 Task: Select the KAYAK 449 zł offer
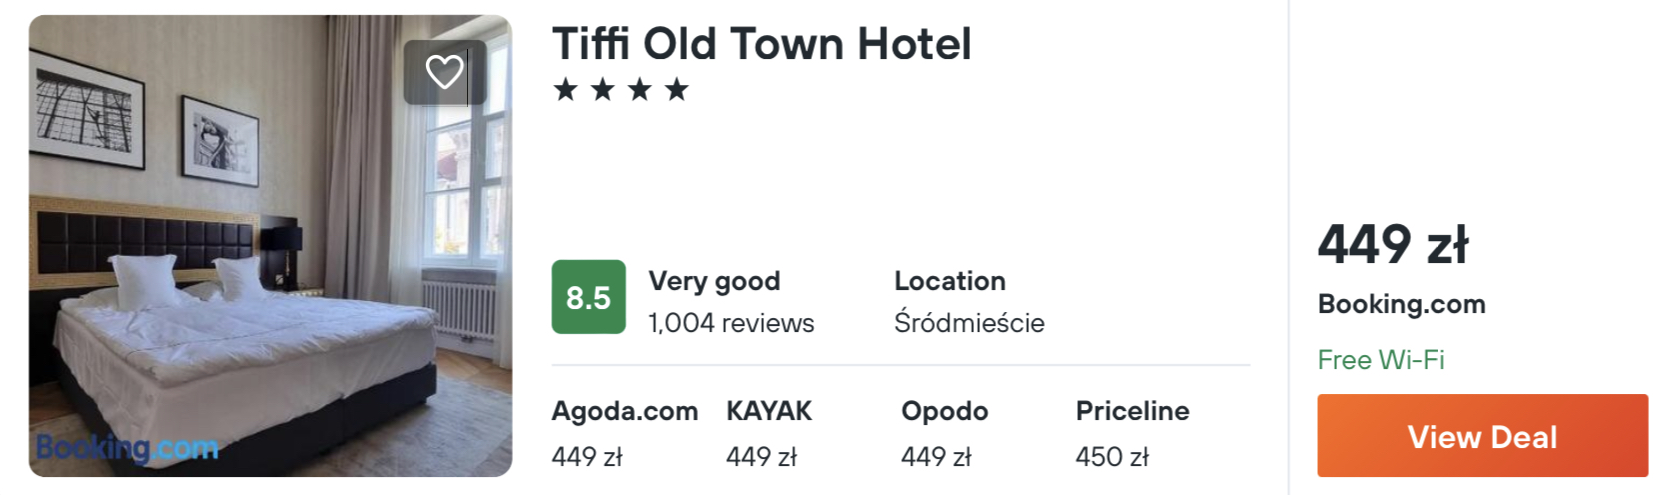pyautogui.click(x=769, y=433)
